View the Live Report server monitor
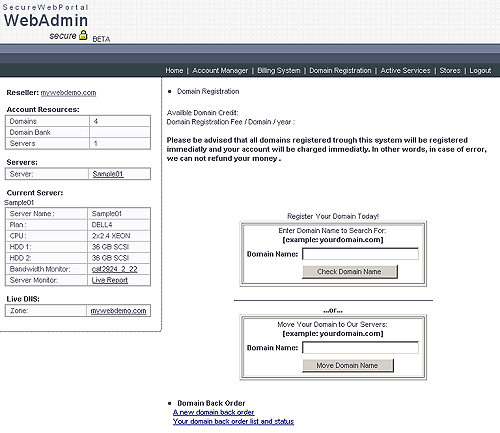 point(110,280)
